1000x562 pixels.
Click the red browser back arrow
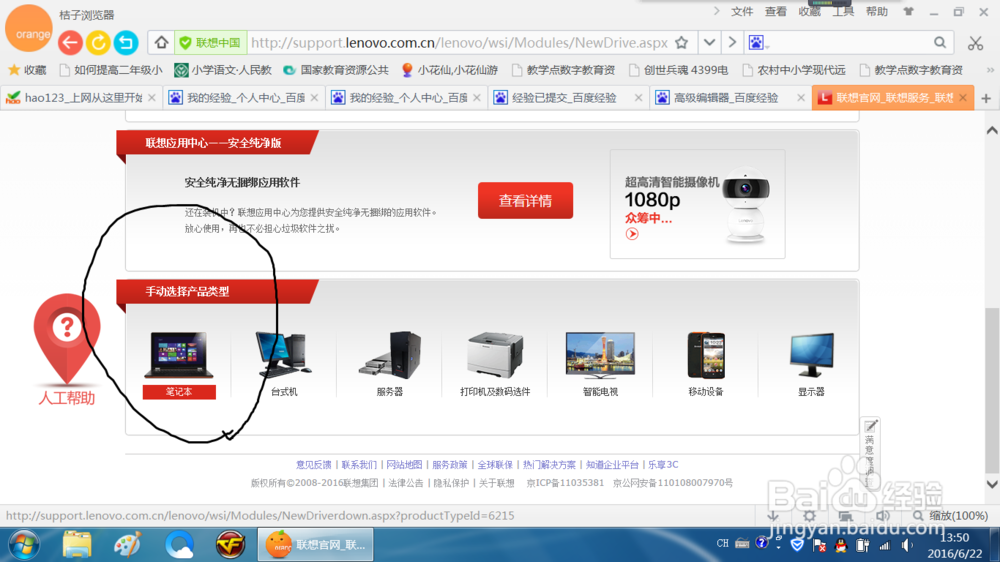(x=70, y=43)
